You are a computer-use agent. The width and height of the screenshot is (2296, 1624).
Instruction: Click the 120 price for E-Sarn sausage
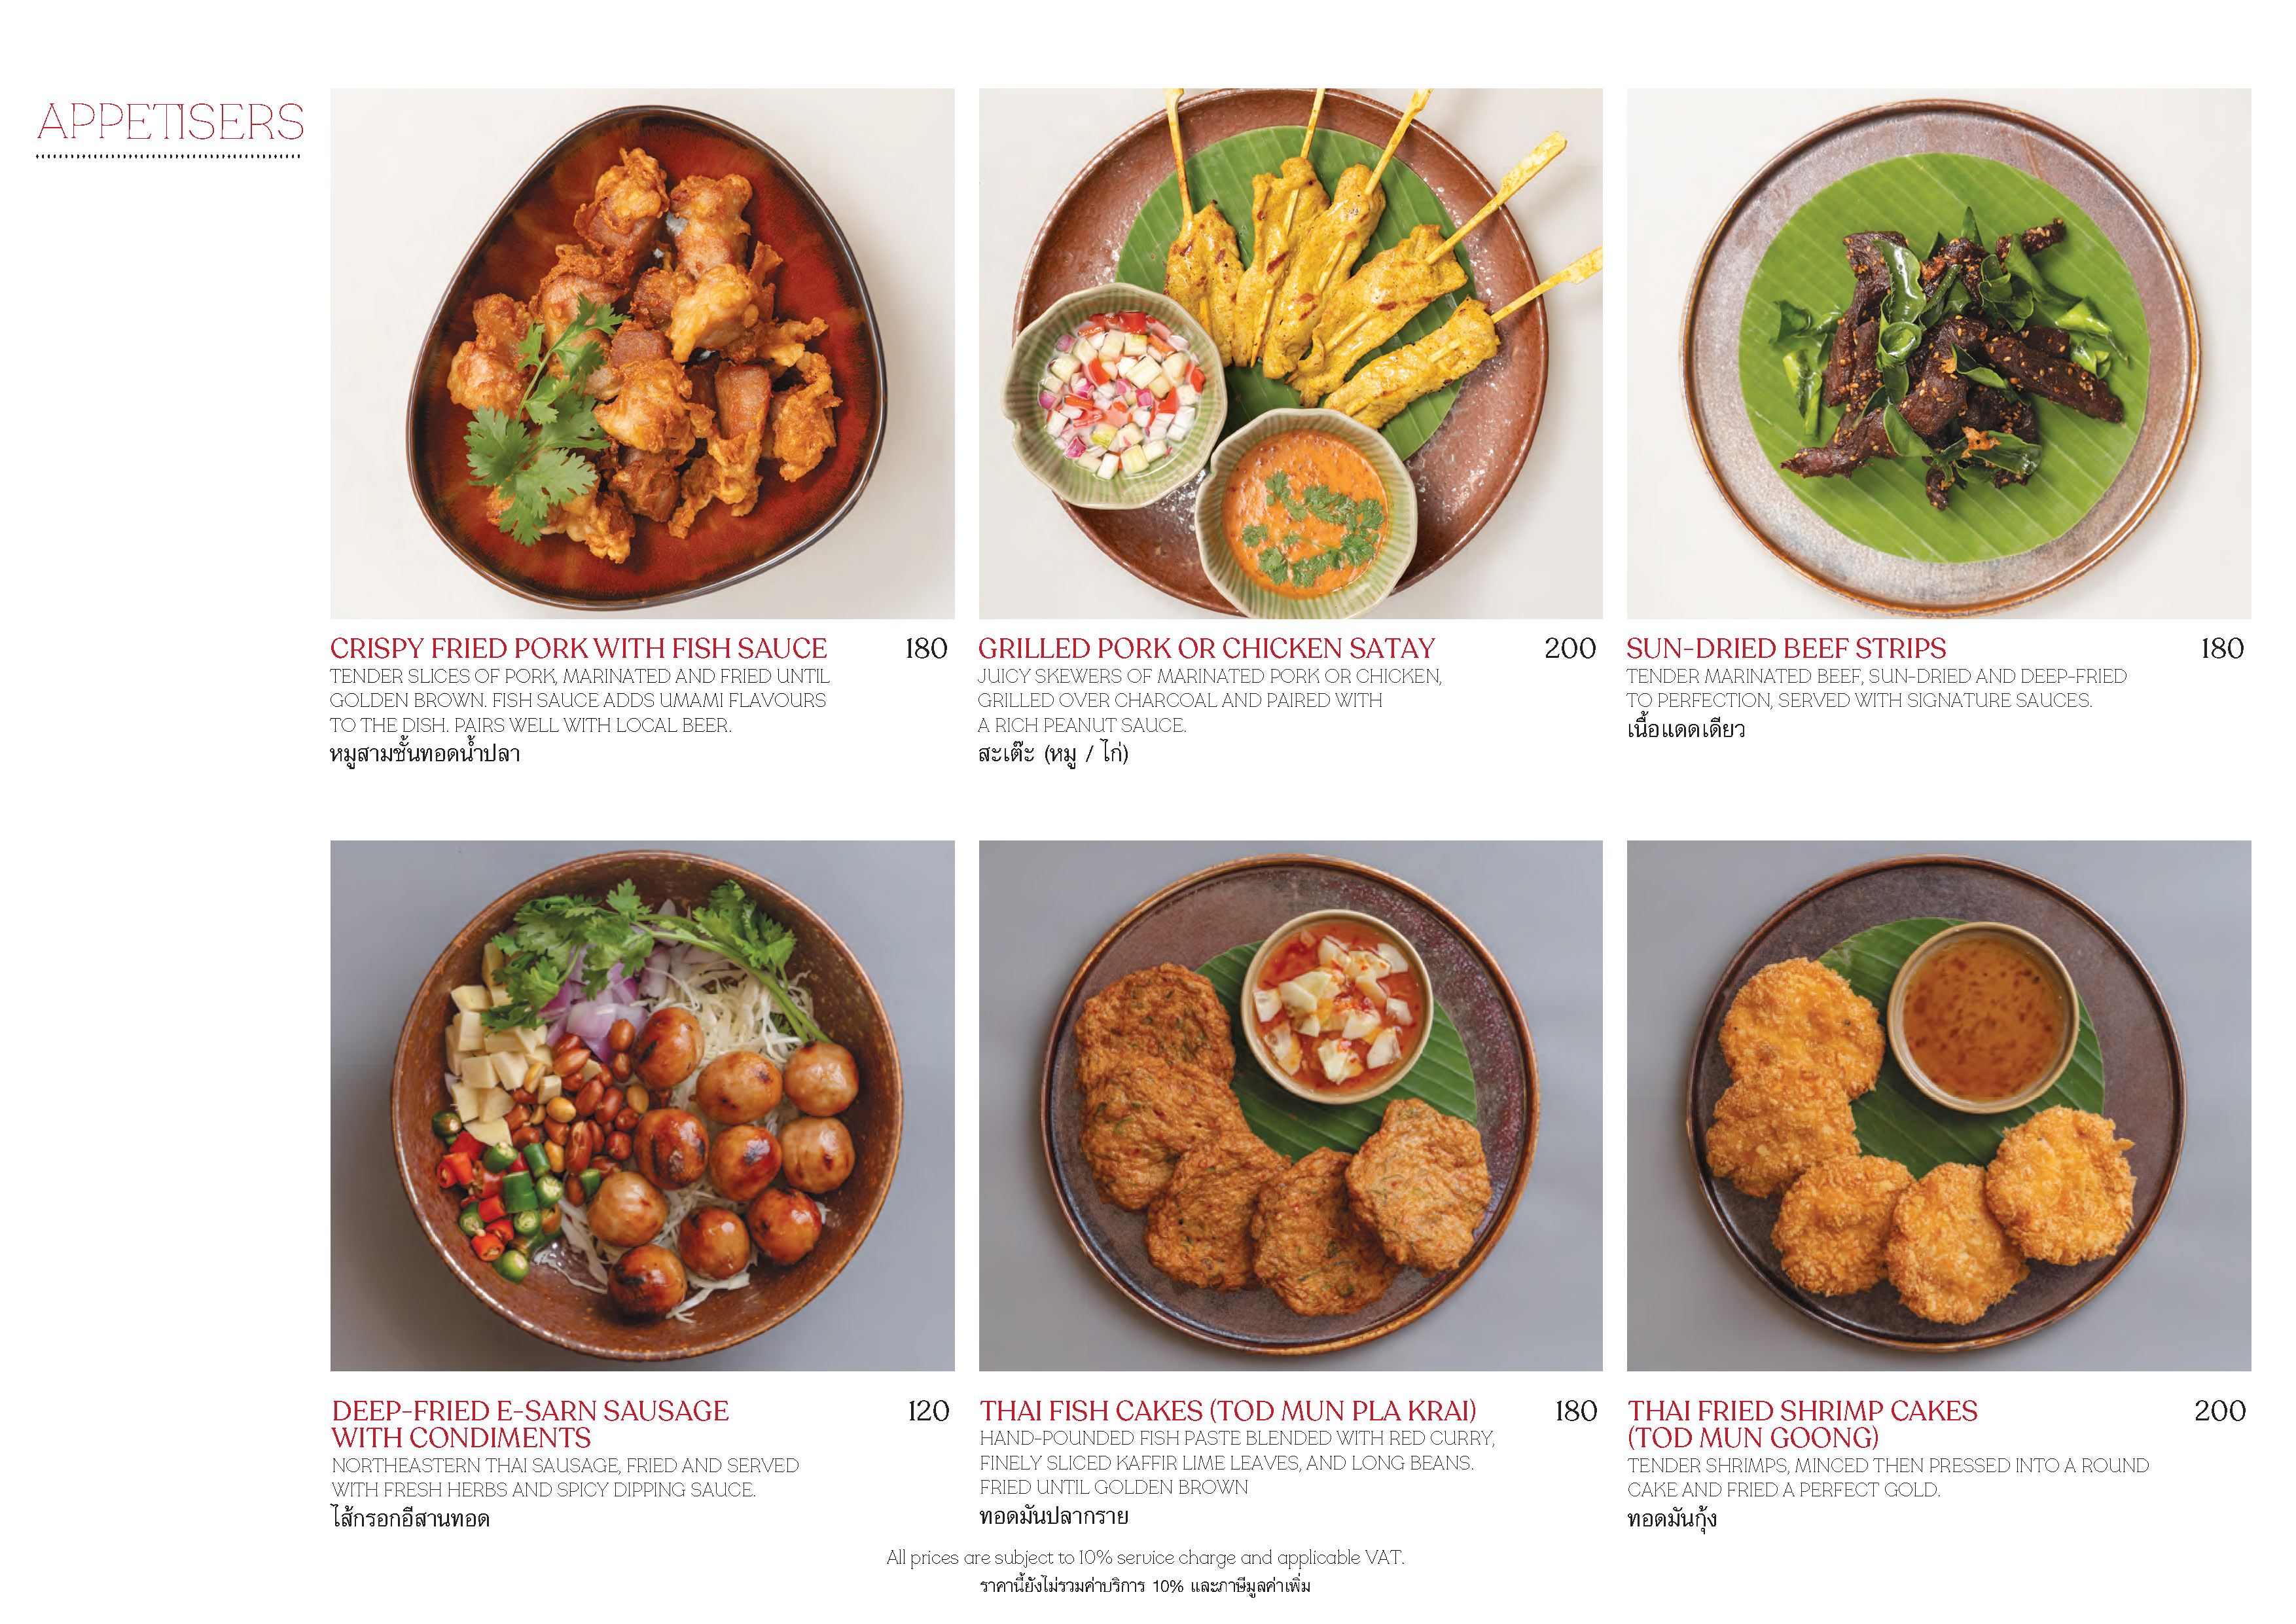click(x=928, y=1410)
